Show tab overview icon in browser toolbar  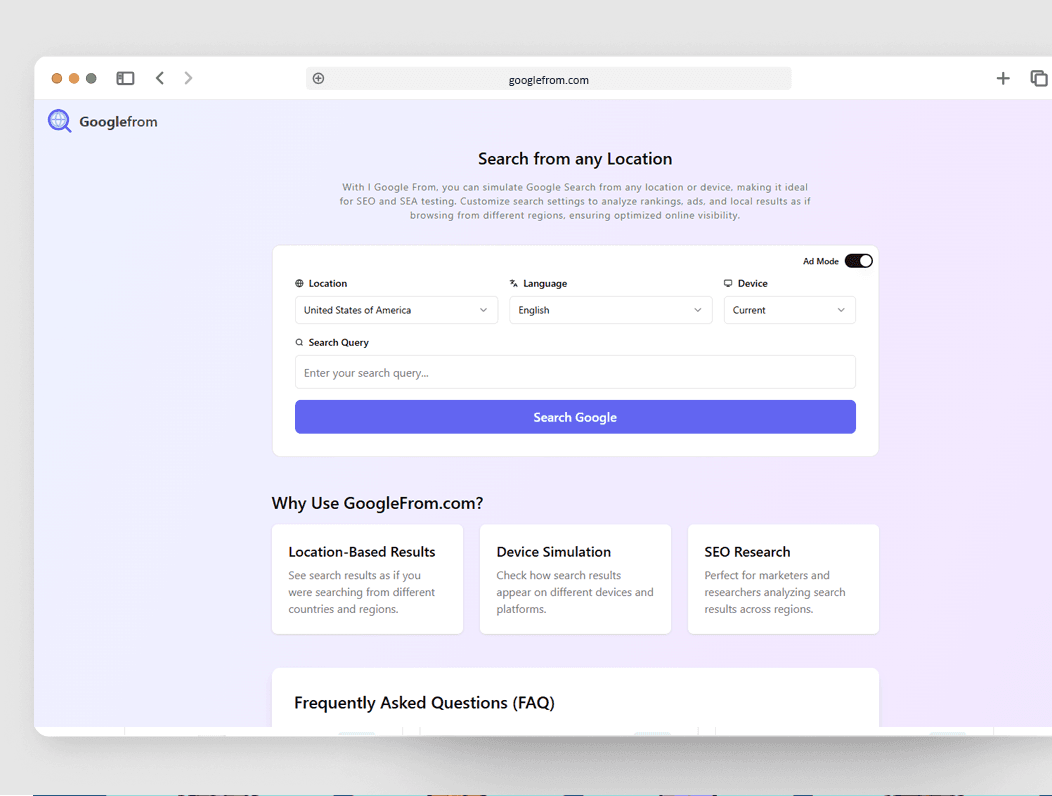1039,78
